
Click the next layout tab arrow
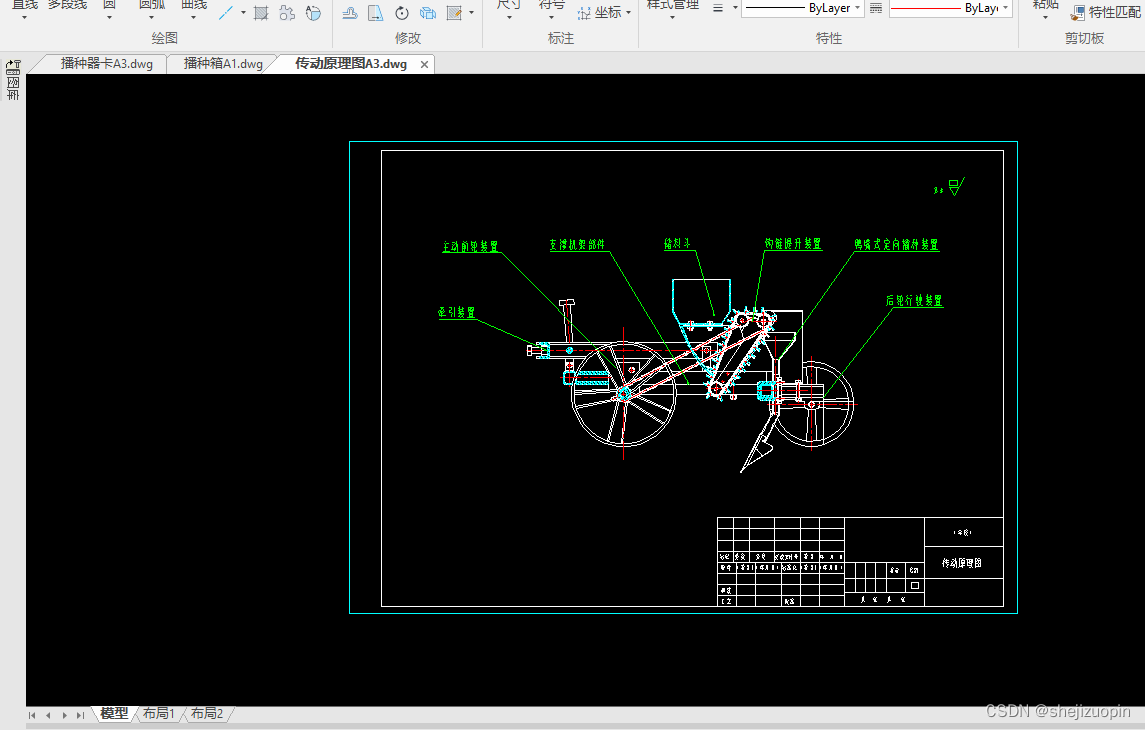click(x=64, y=715)
